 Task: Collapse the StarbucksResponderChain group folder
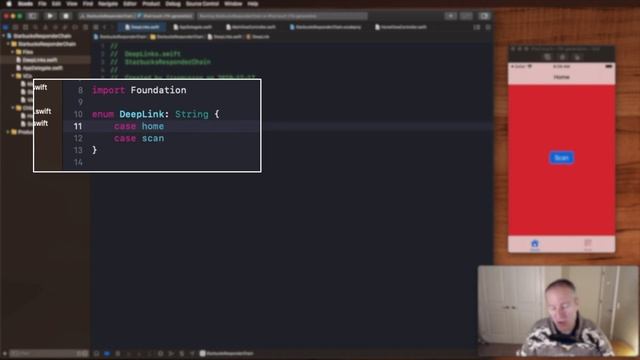pos(8,44)
